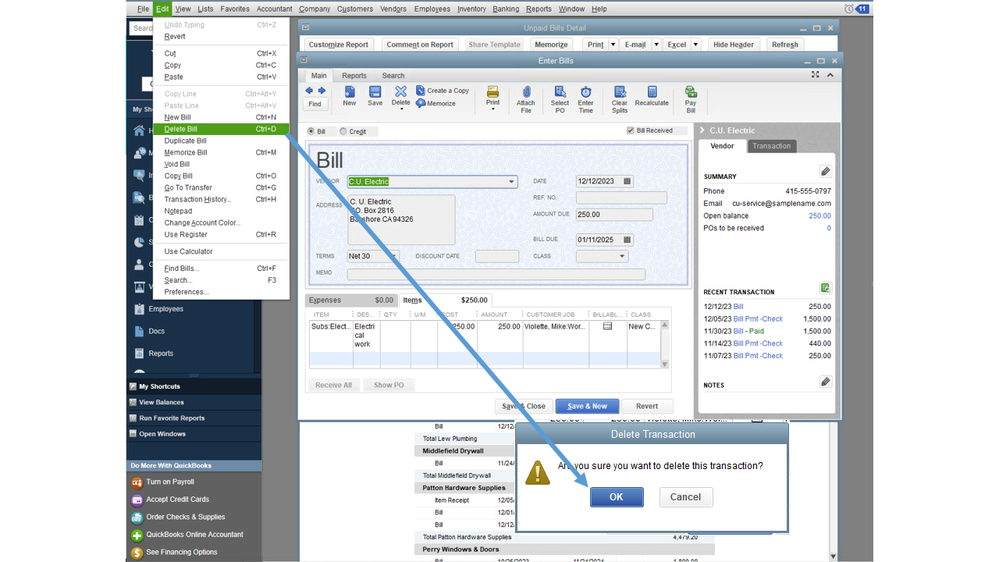This screenshot has width=999, height=562.
Task: Click the Memo input field
Action: tap(496, 274)
